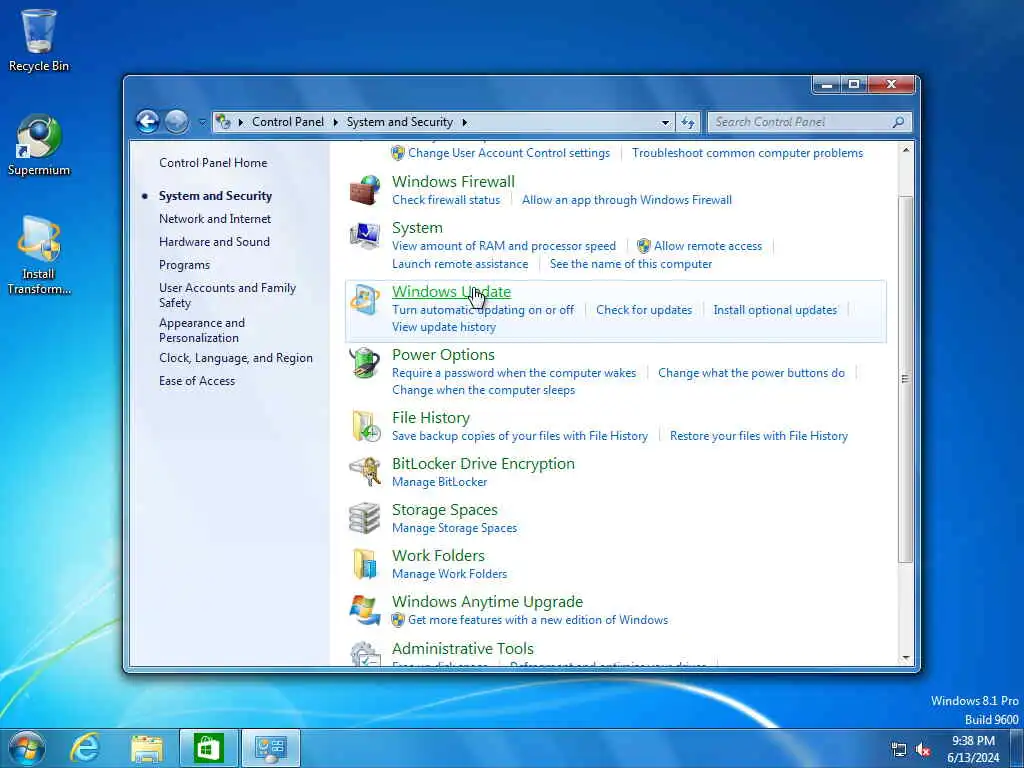The image size is (1024, 768).
Task: Open Clock, Language, and Region category
Action: point(236,358)
